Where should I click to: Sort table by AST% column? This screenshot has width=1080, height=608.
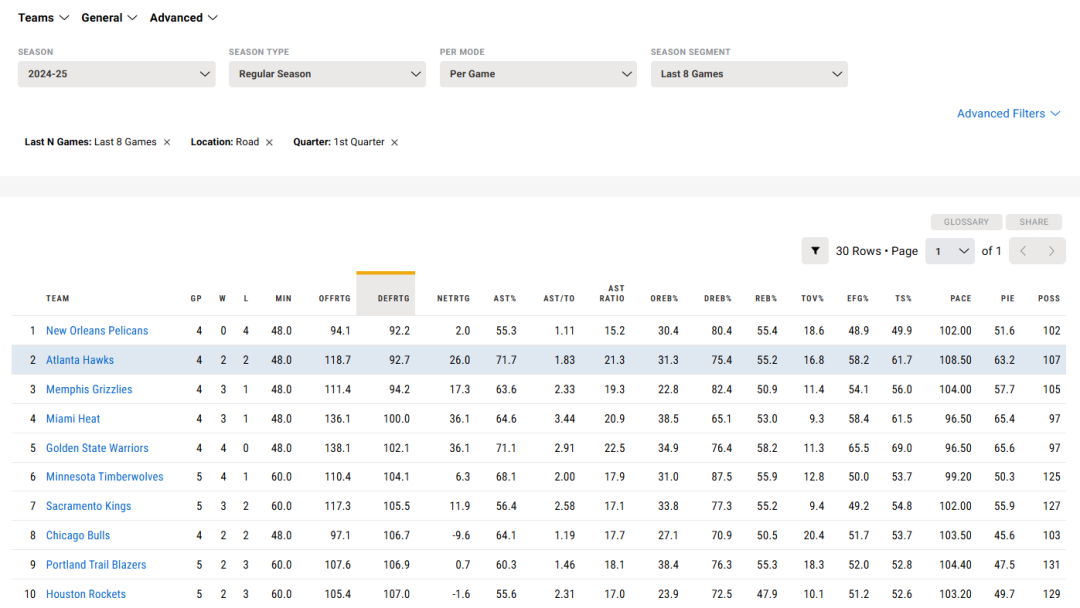tap(505, 299)
